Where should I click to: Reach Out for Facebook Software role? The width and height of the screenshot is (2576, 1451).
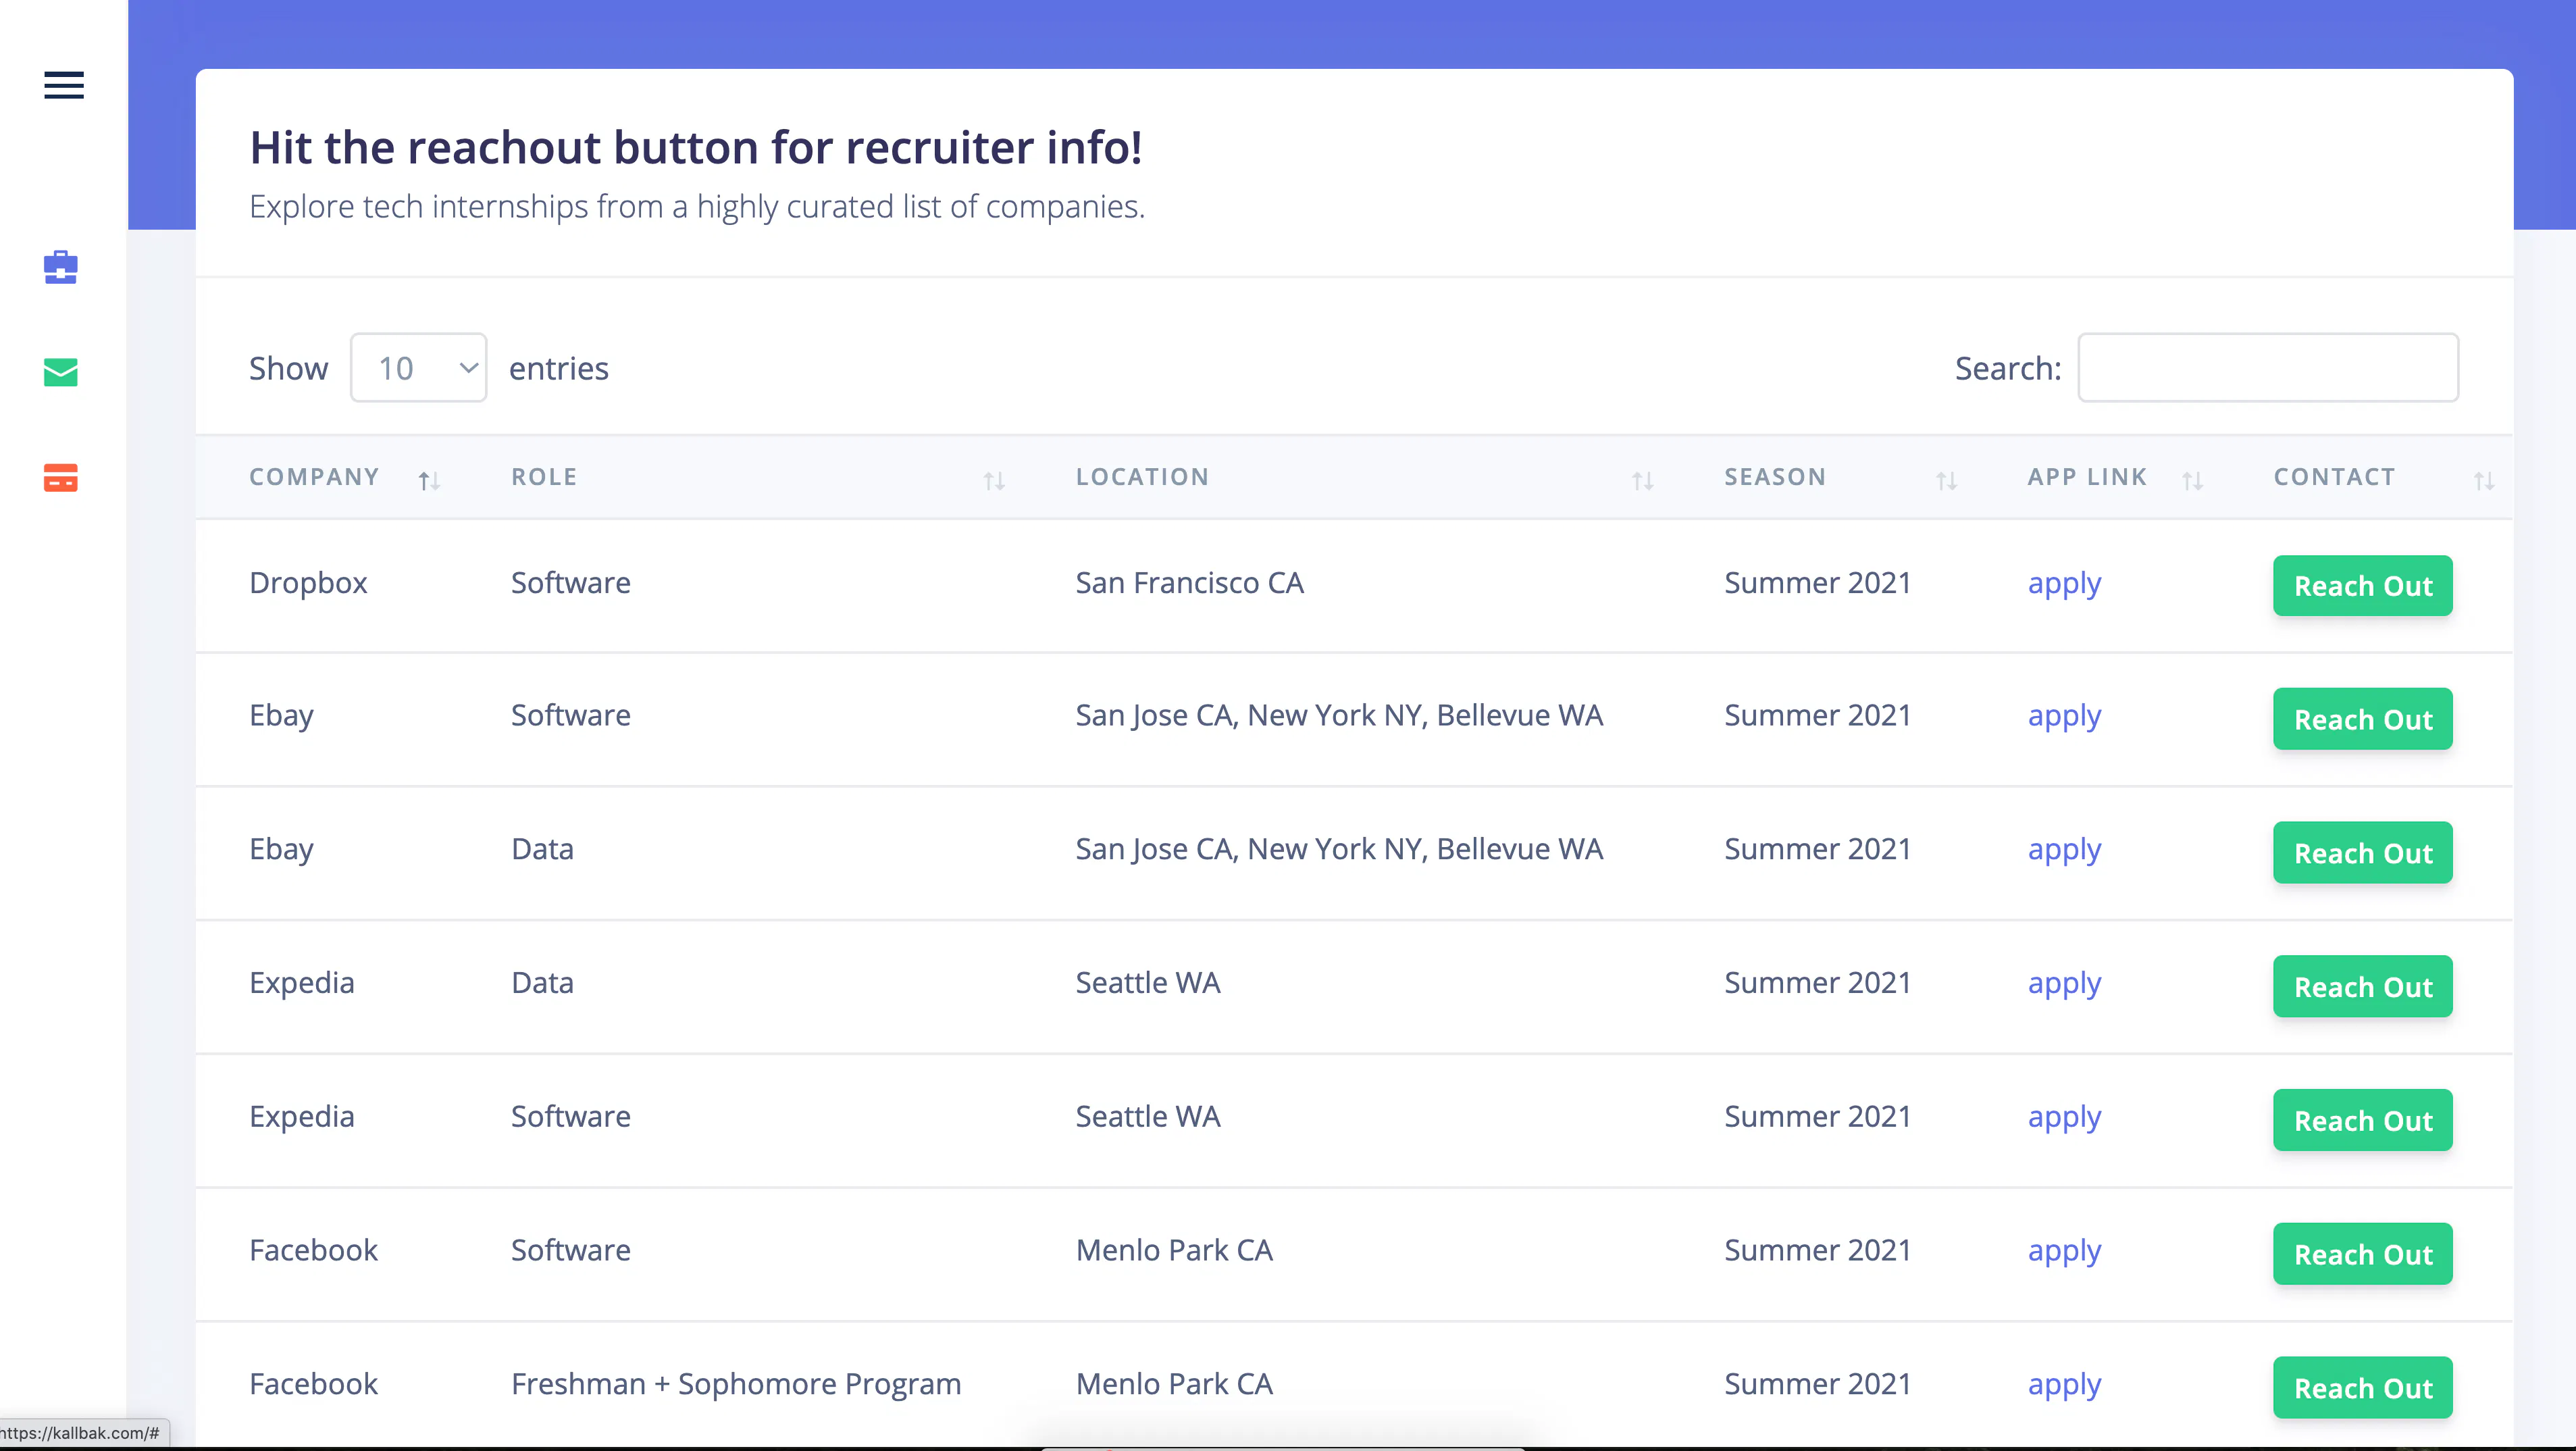(x=2363, y=1254)
